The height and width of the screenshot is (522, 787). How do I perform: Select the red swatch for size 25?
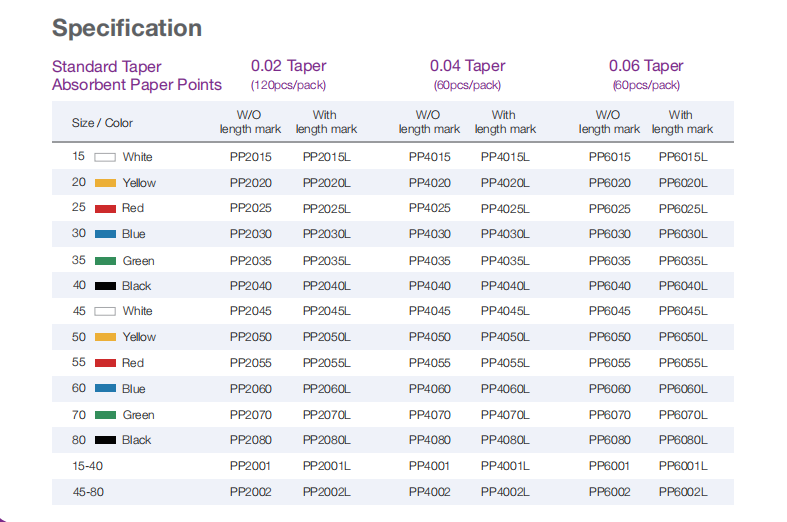[105, 208]
